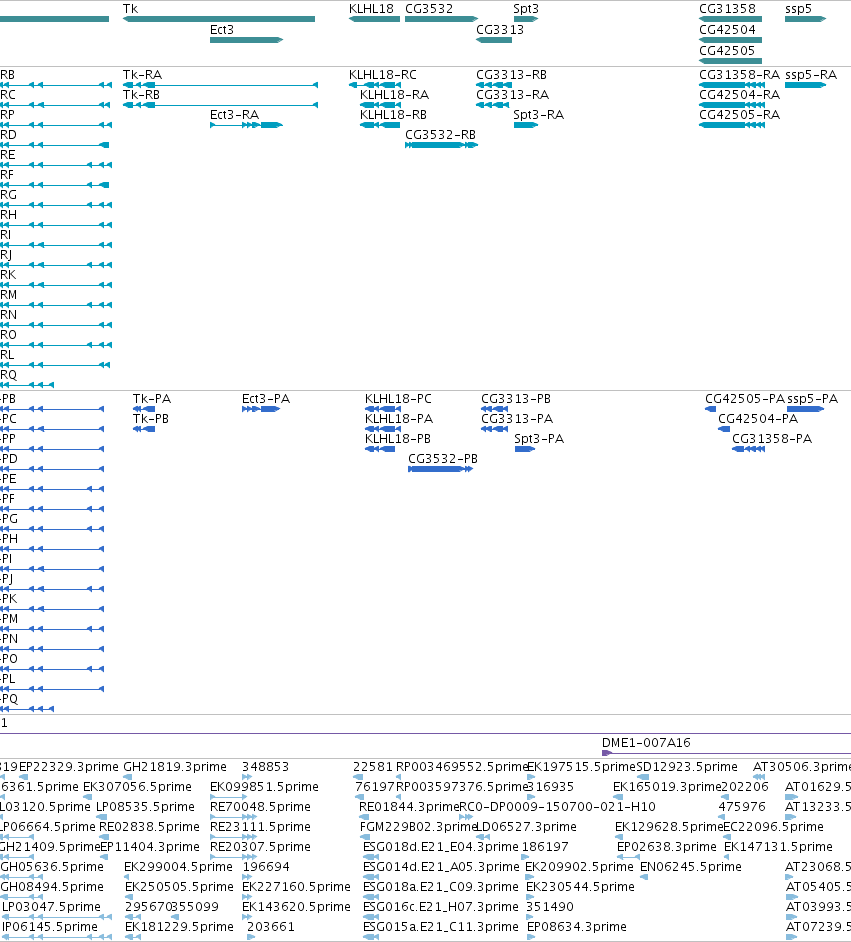Select the CG31358 gene label

(727, 9)
